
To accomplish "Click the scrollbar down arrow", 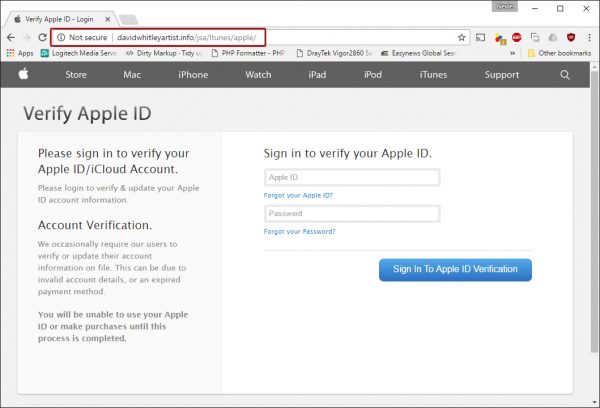I will (594, 403).
